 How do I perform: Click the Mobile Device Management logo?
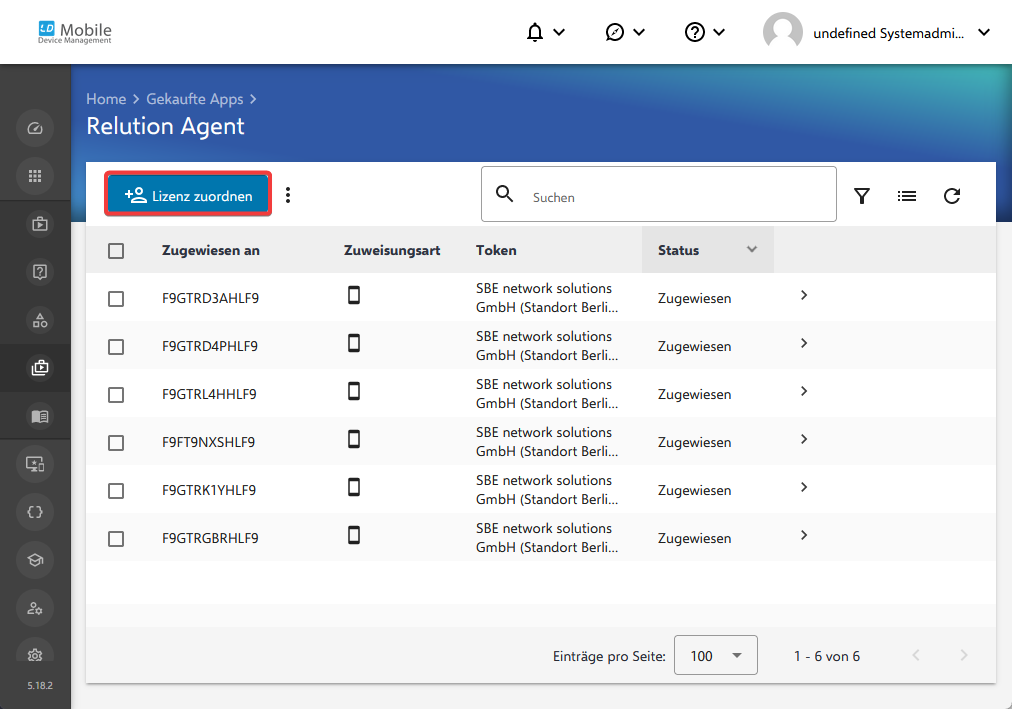pos(75,32)
